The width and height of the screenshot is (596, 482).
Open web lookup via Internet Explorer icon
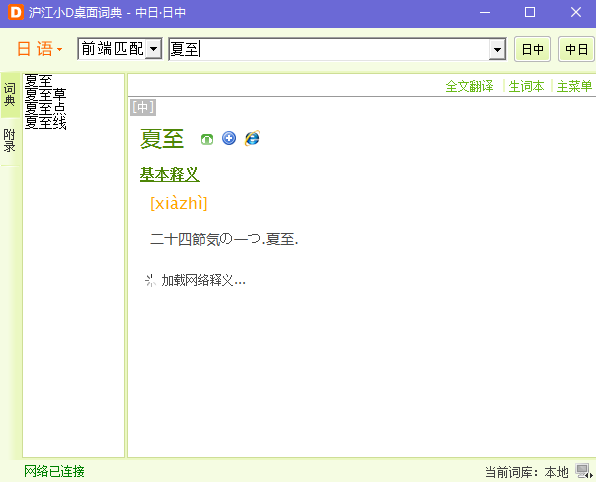[252, 138]
